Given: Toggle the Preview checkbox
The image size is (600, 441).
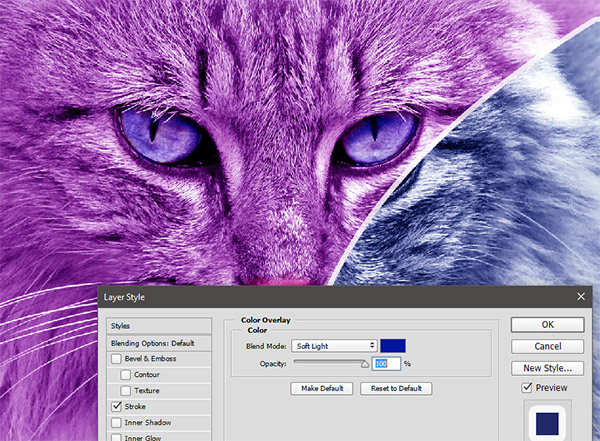Looking at the screenshot, I should (x=527, y=388).
